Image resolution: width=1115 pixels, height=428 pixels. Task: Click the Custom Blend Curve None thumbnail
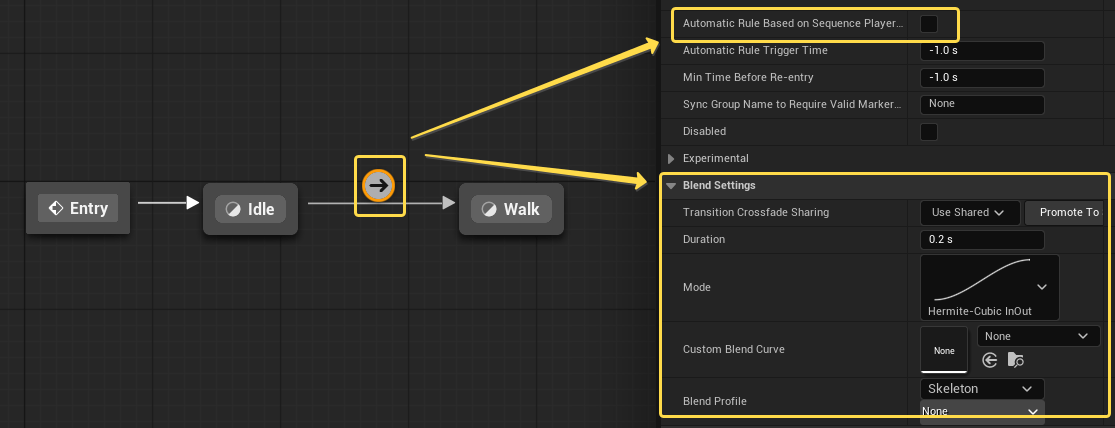[x=944, y=350]
